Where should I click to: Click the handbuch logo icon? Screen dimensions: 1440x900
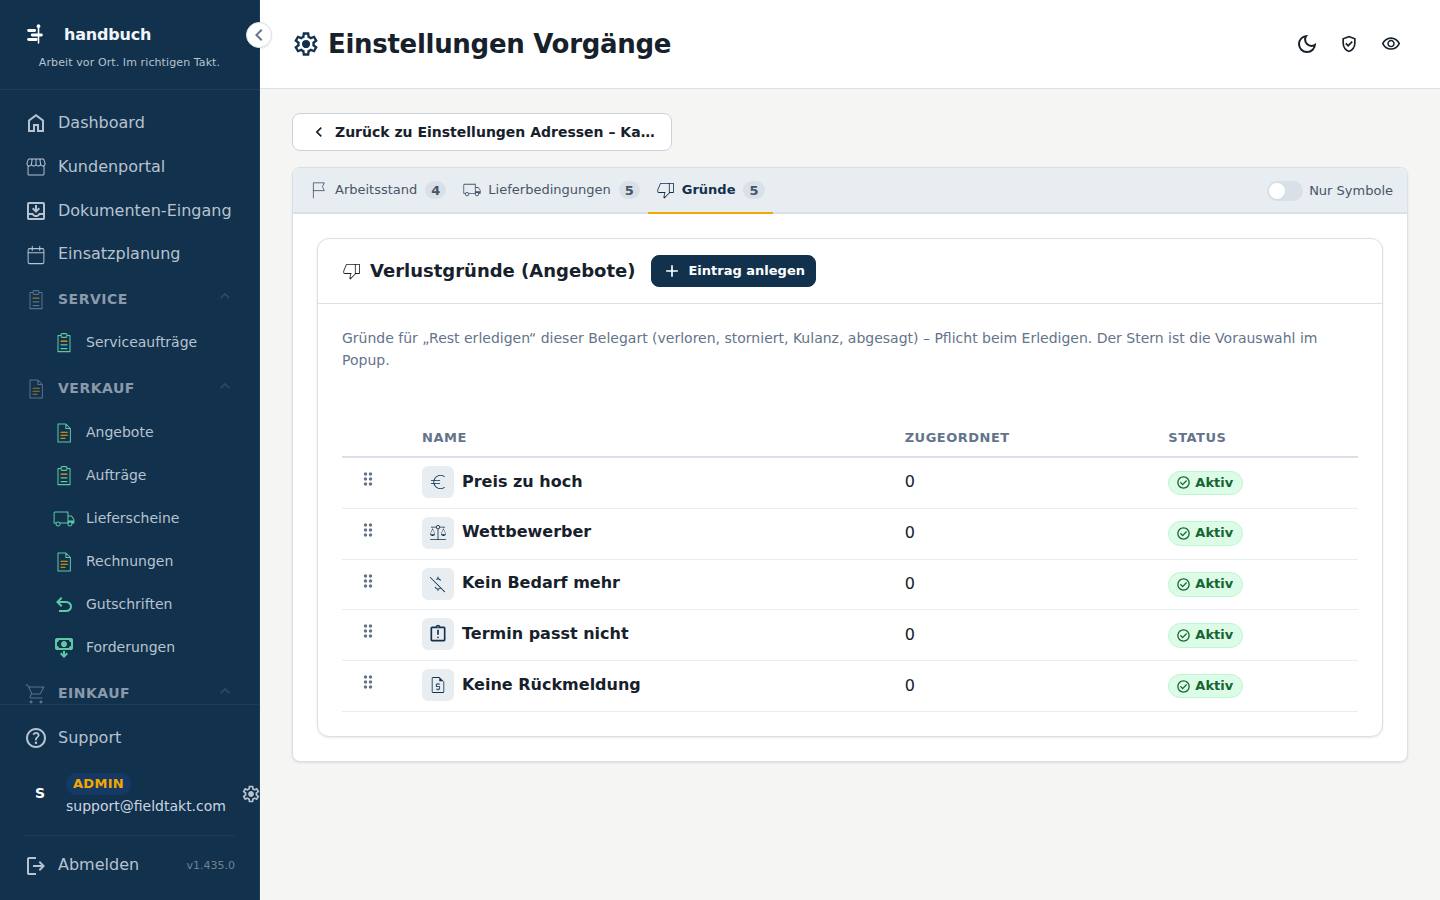(35, 34)
